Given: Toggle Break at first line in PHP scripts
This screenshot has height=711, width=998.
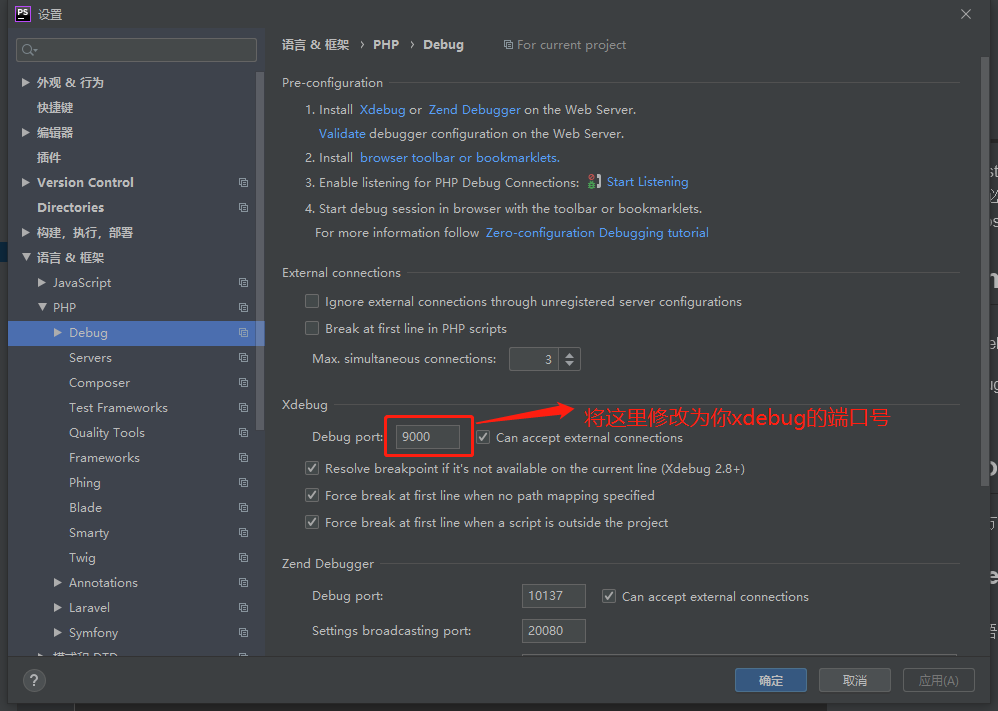Looking at the screenshot, I should tap(312, 328).
